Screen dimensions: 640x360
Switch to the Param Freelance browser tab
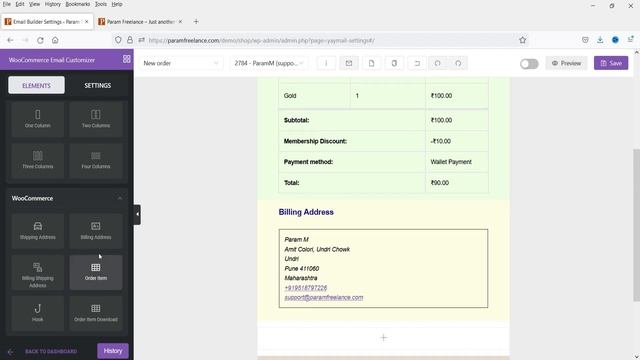click(140, 22)
